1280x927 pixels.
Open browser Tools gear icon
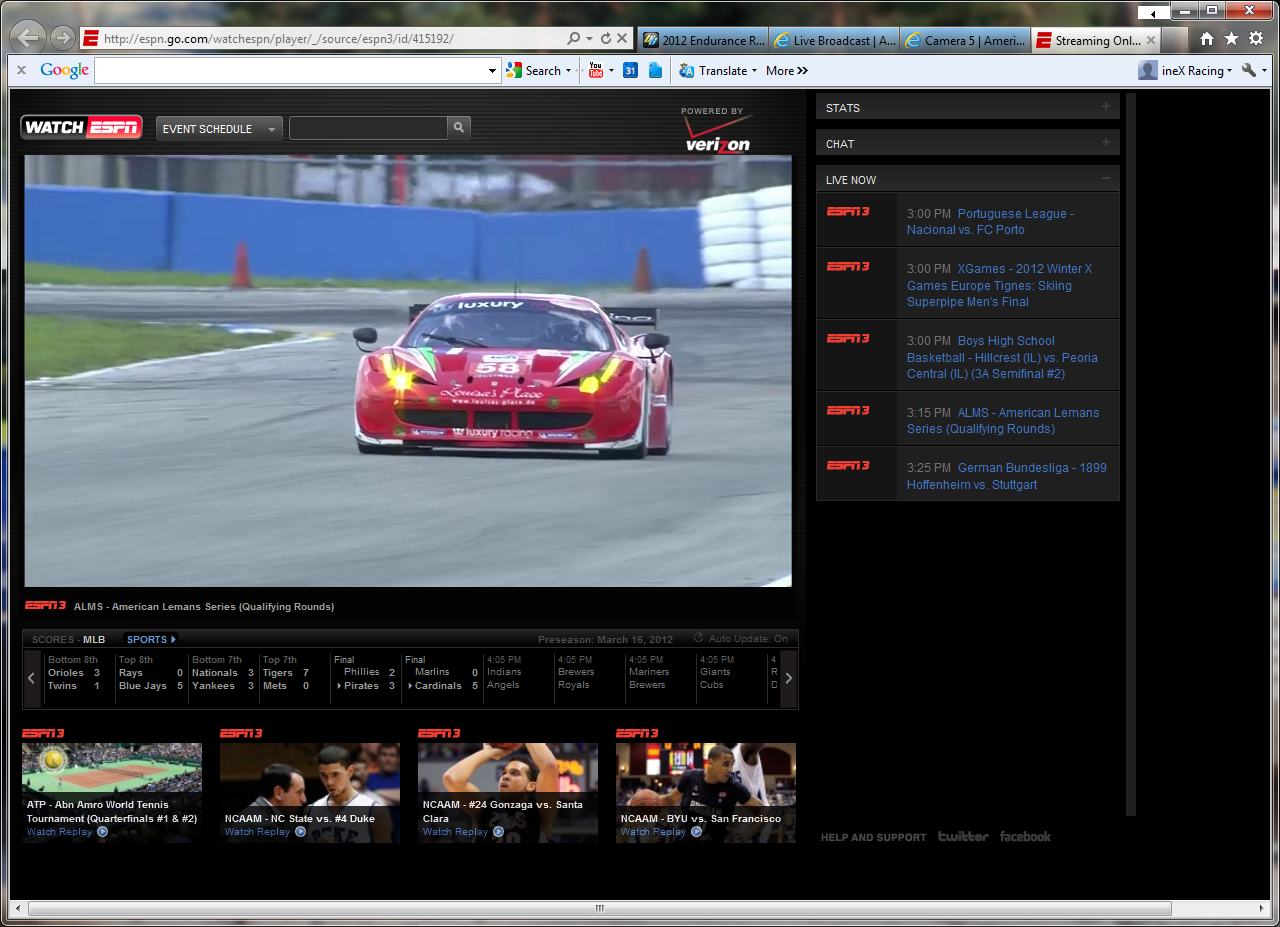click(1256, 39)
